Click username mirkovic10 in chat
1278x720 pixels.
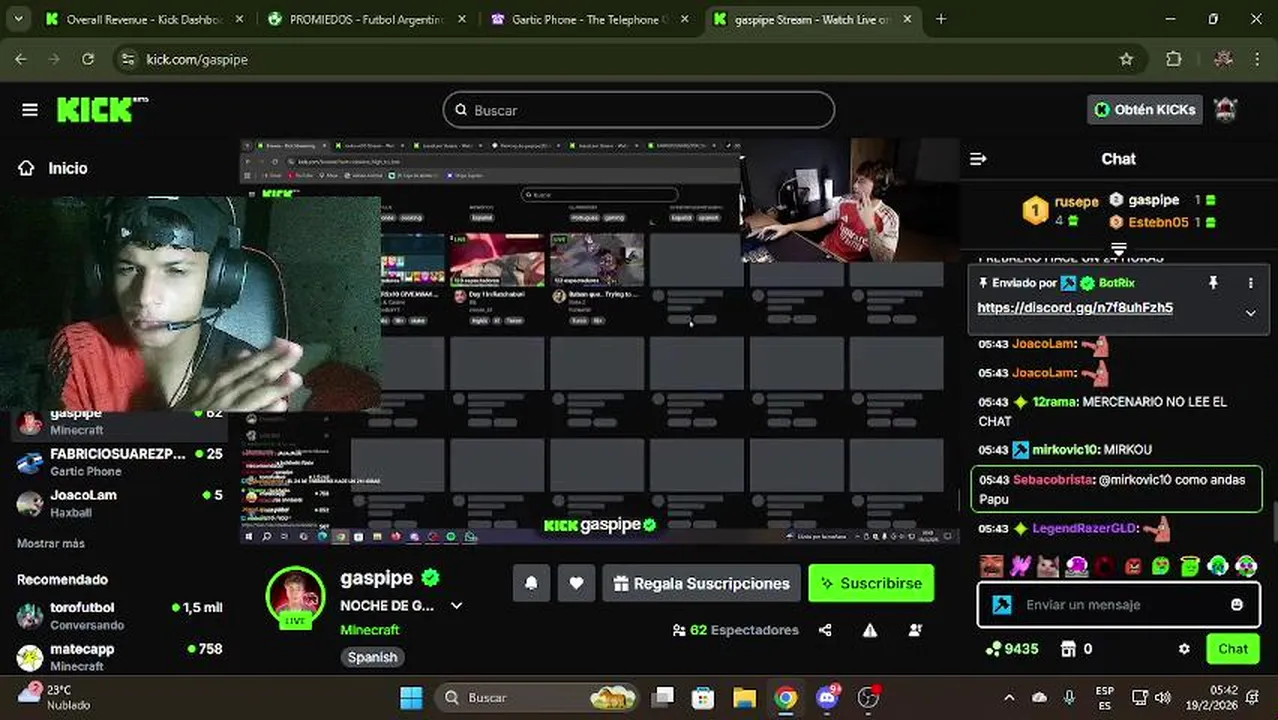coord(1064,449)
